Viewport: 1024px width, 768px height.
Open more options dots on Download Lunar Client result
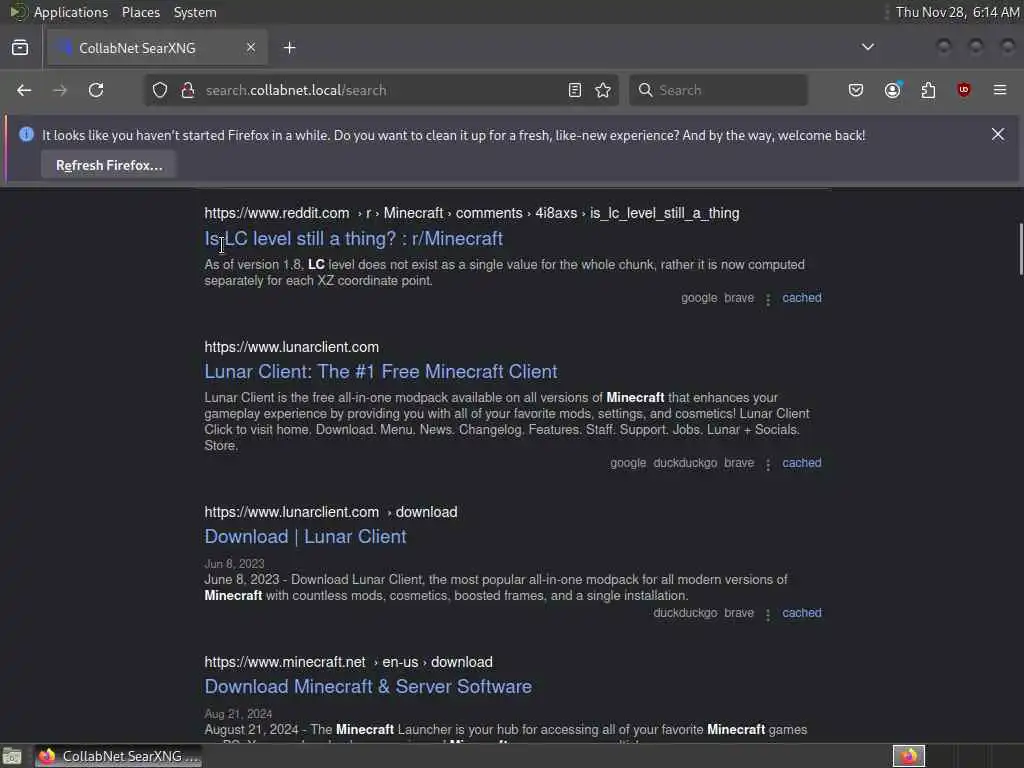[768, 615]
